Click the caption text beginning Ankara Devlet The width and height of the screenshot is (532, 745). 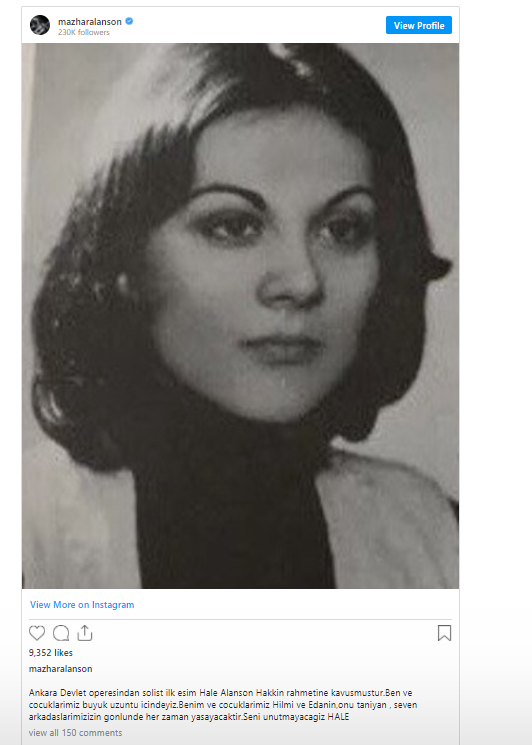click(223, 705)
